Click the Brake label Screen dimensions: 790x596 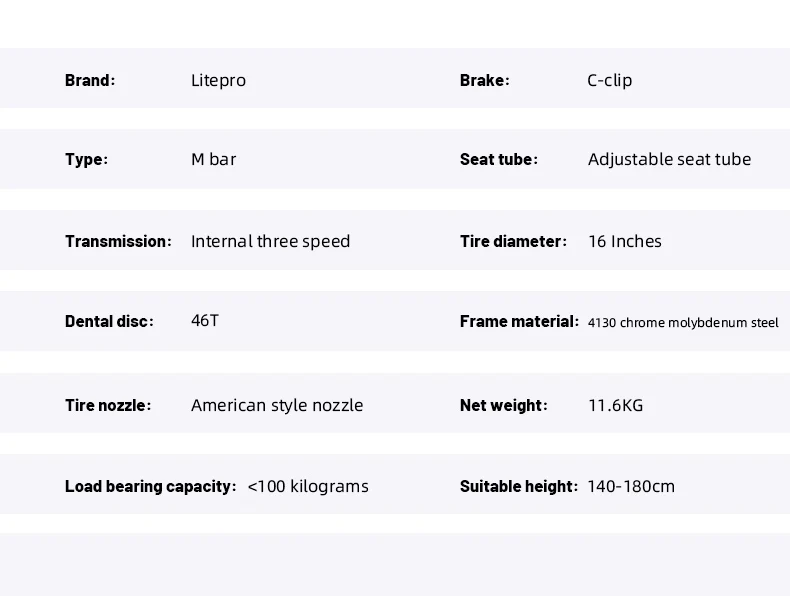pyautogui.click(x=484, y=80)
